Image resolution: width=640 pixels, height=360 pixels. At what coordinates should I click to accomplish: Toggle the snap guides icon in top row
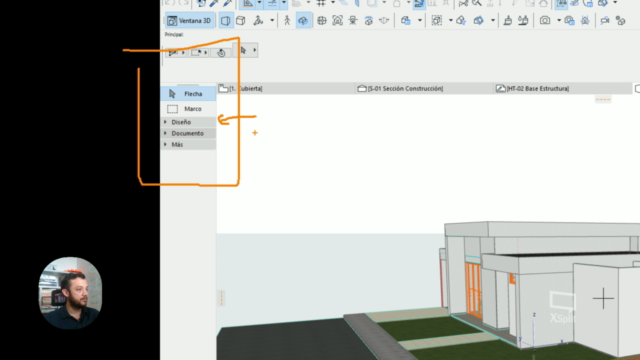(272, 4)
